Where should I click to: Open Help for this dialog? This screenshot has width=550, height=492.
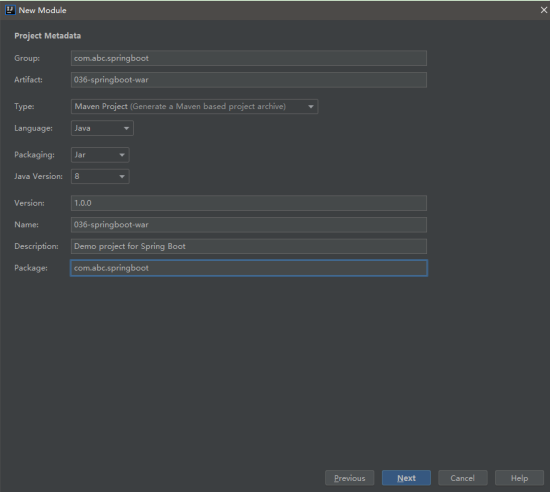pos(519,478)
